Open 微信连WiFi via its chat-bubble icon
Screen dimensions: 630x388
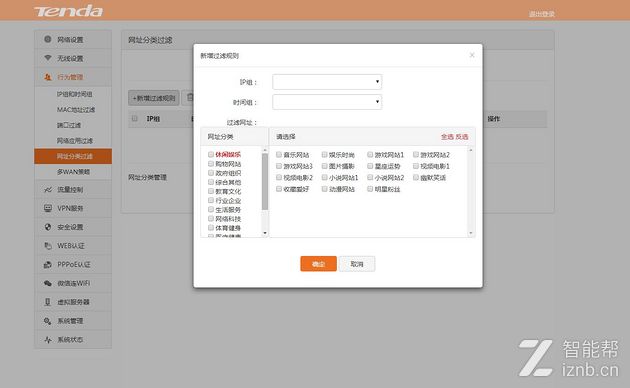pyautogui.click(x=48, y=283)
